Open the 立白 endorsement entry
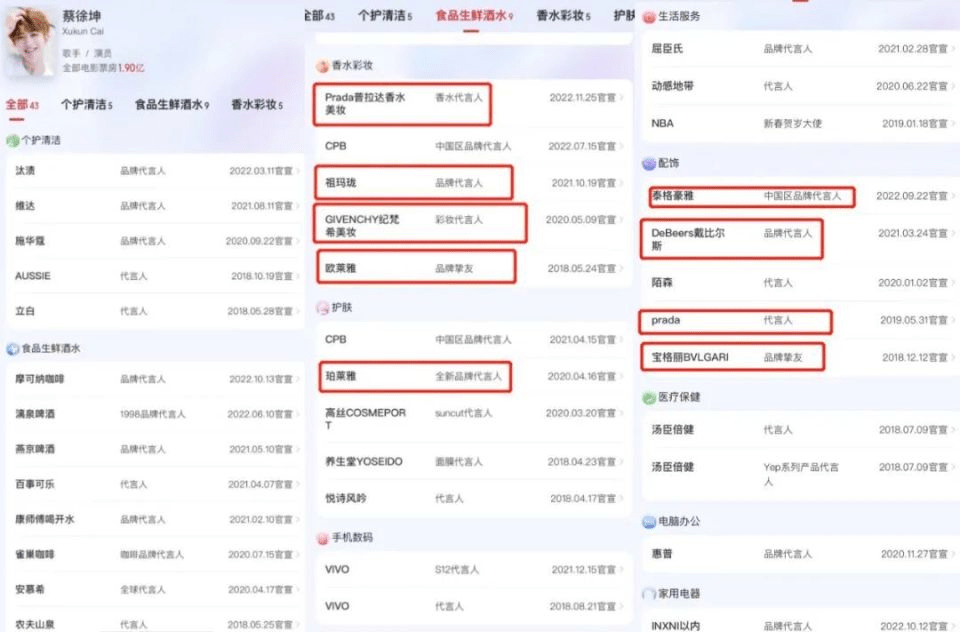 (x=156, y=311)
